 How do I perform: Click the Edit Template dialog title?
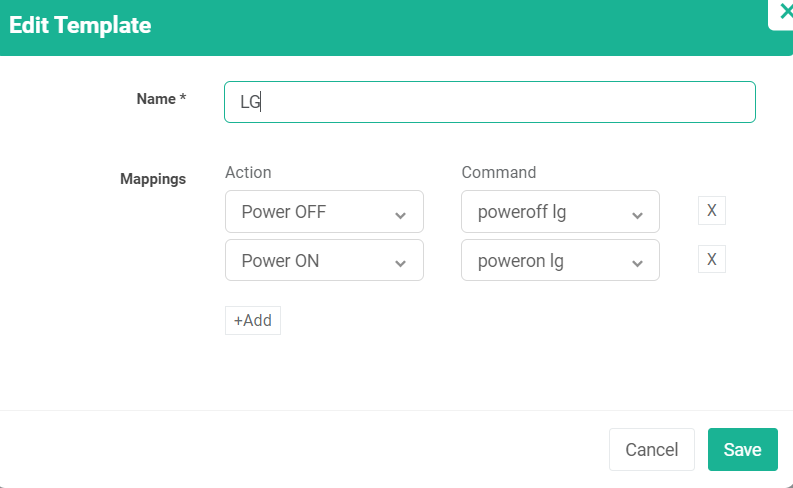pos(80,26)
